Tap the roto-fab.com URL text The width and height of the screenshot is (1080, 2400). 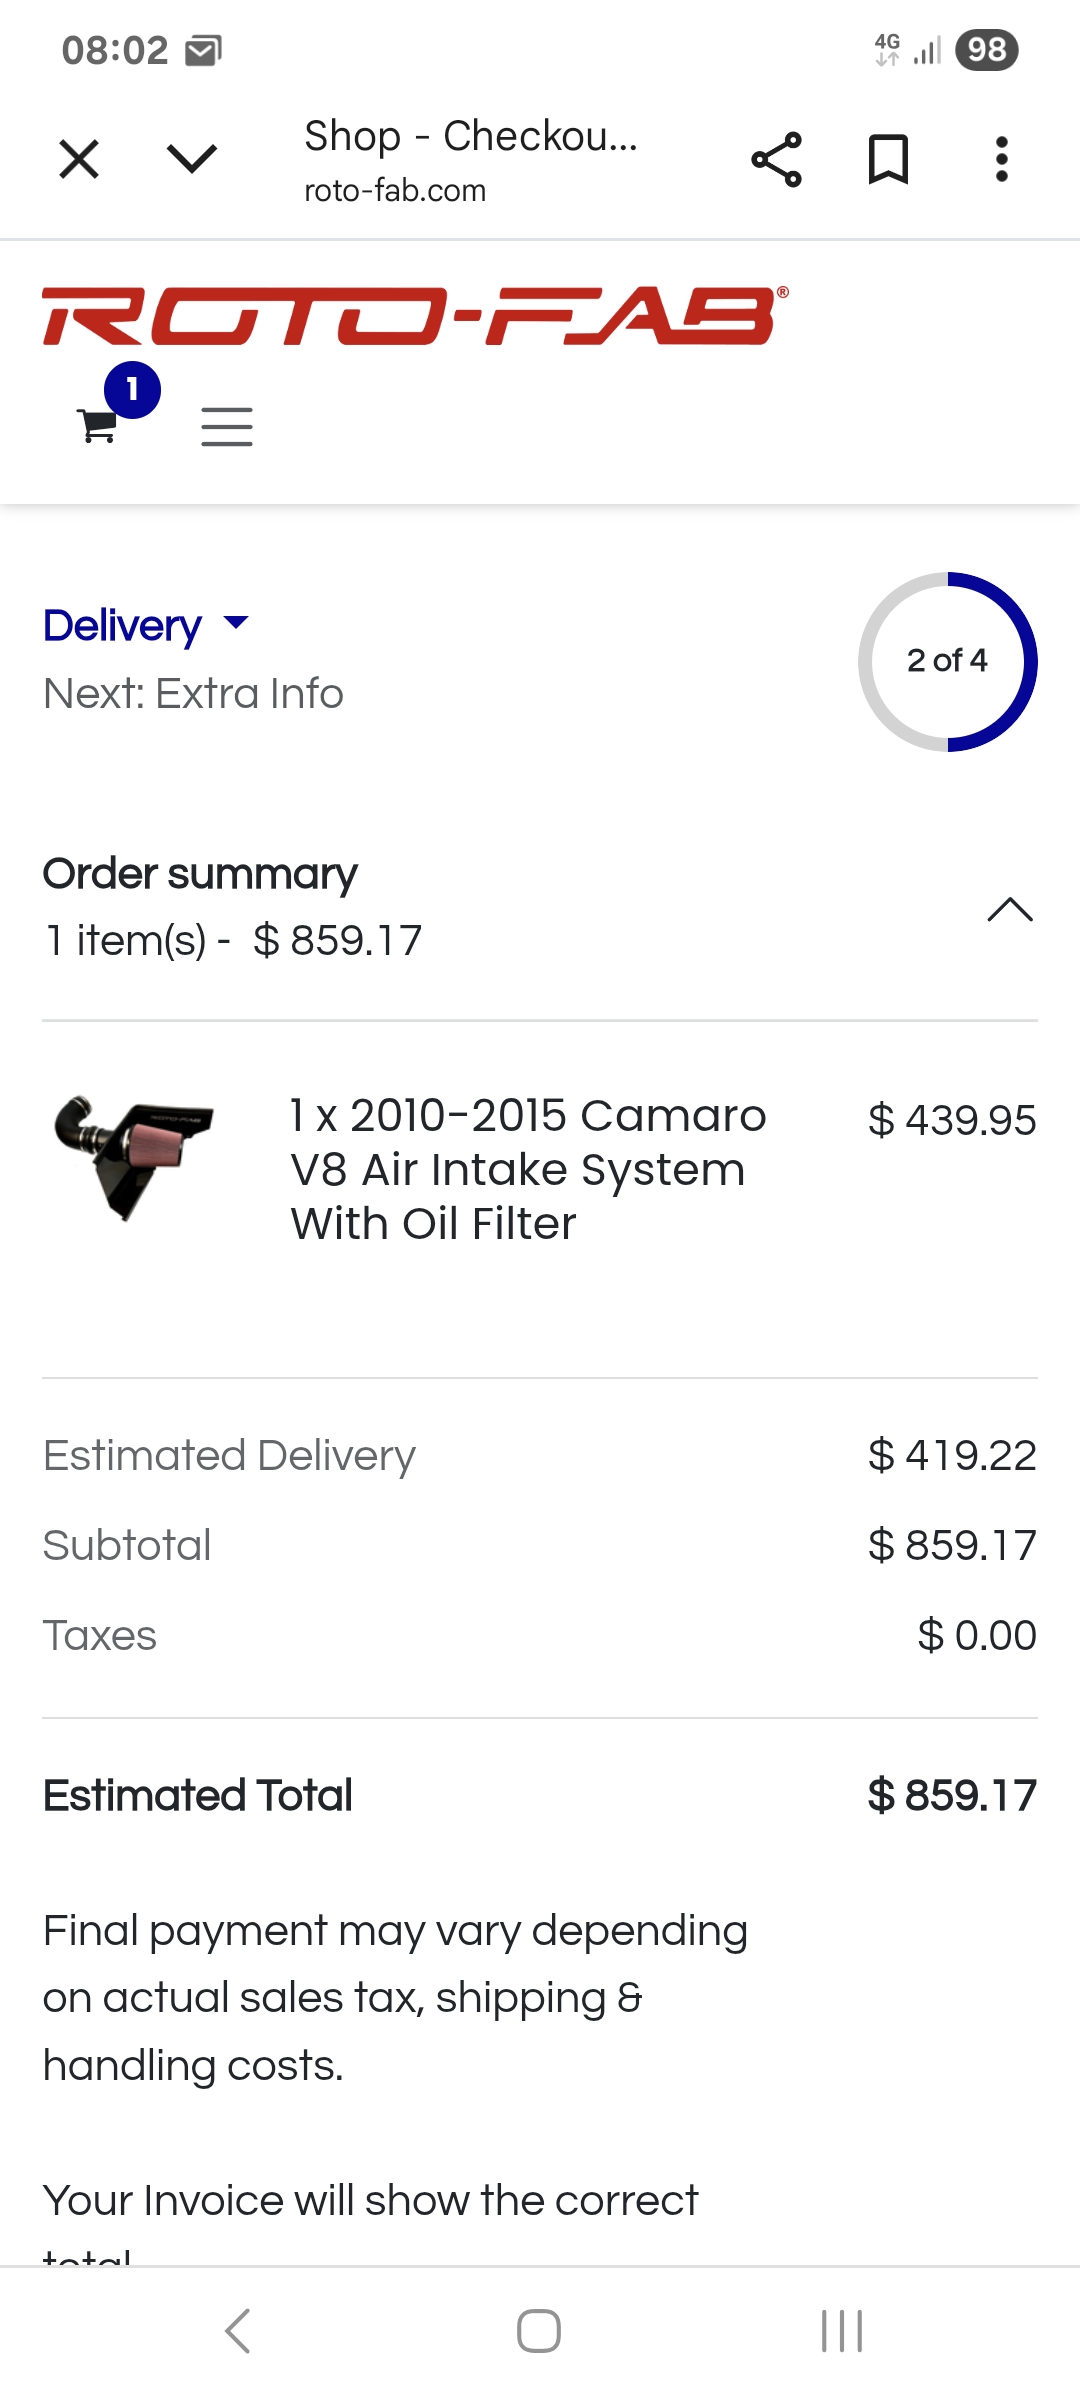pos(395,190)
